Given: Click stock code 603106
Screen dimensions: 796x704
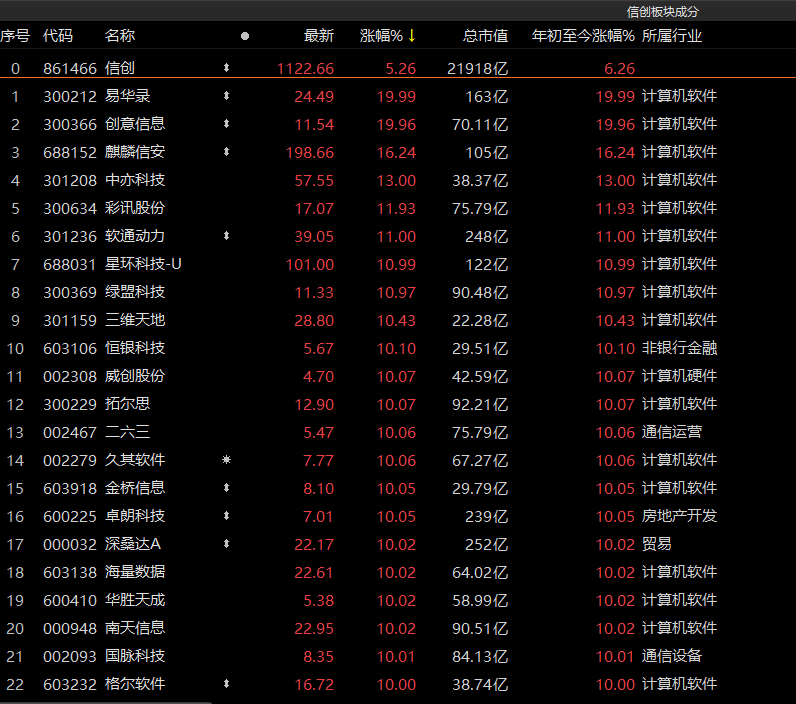Looking at the screenshot, I should pos(70,348).
